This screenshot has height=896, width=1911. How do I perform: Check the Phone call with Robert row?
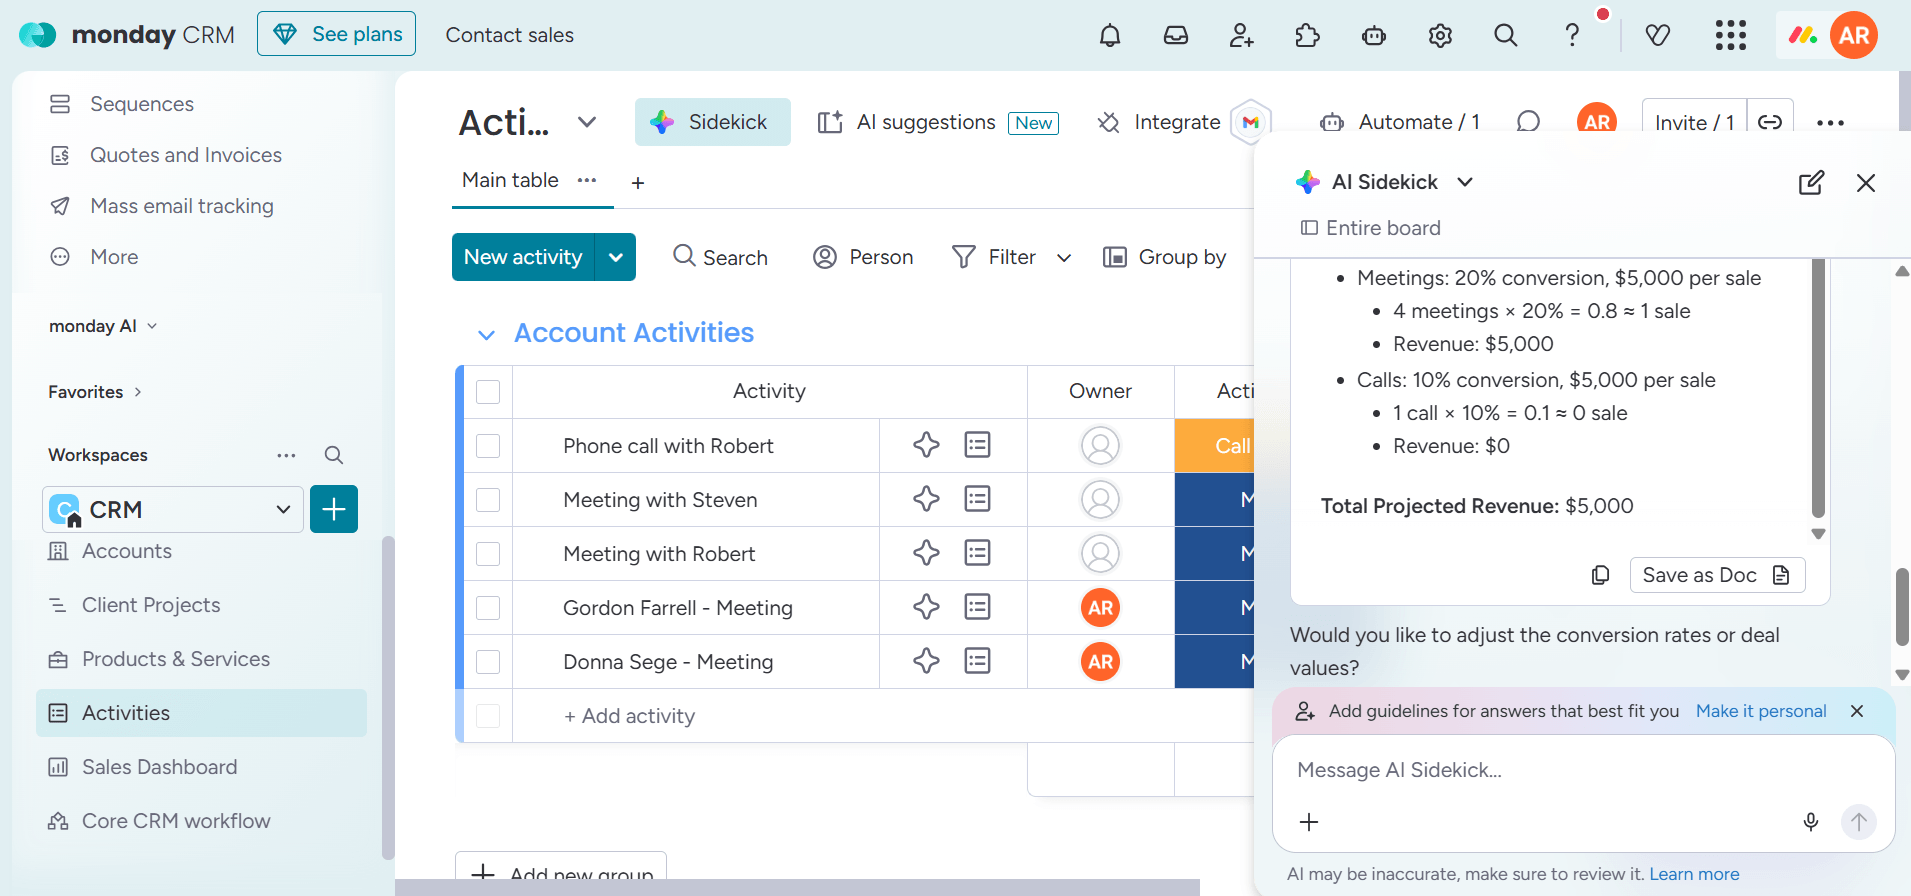(x=488, y=446)
